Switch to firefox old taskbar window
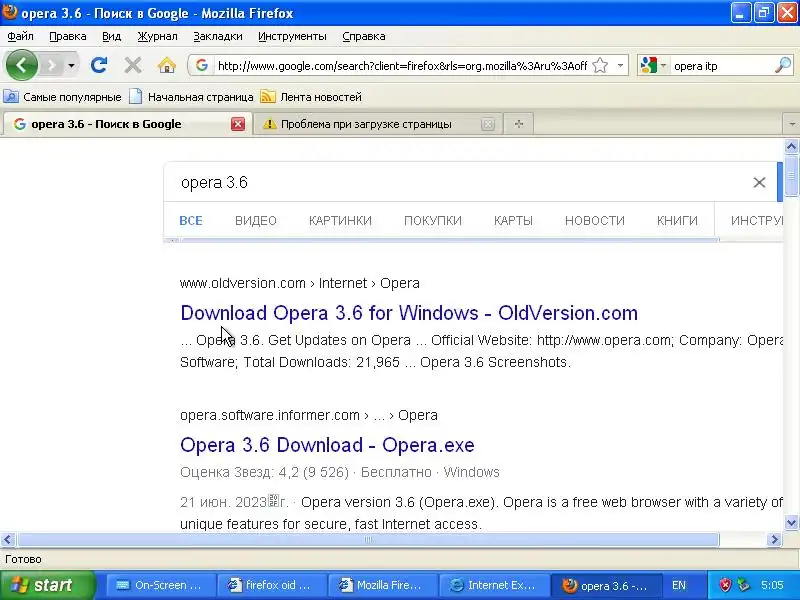Viewport: 800px width, 600px height. pyautogui.click(x=271, y=585)
